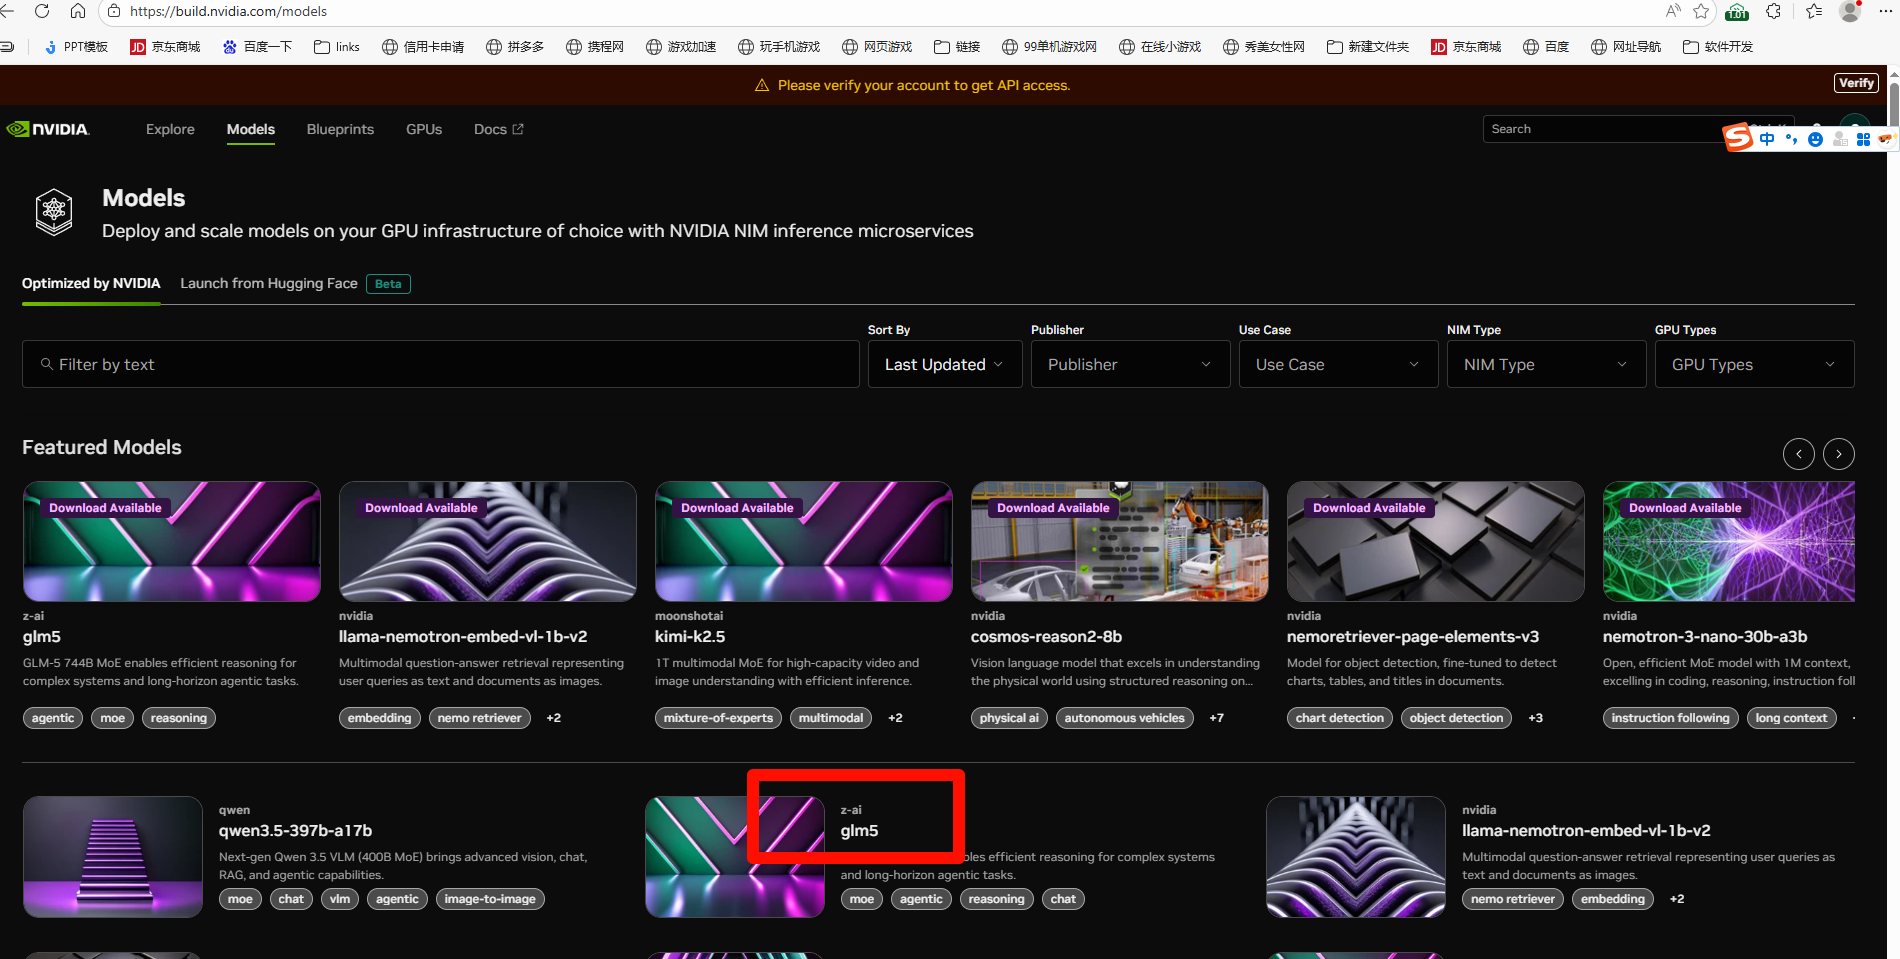Click the mixture-of-experts tag
Image resolution: width=1900 pixels, height=959 pixels.
(x=718, y=718)
